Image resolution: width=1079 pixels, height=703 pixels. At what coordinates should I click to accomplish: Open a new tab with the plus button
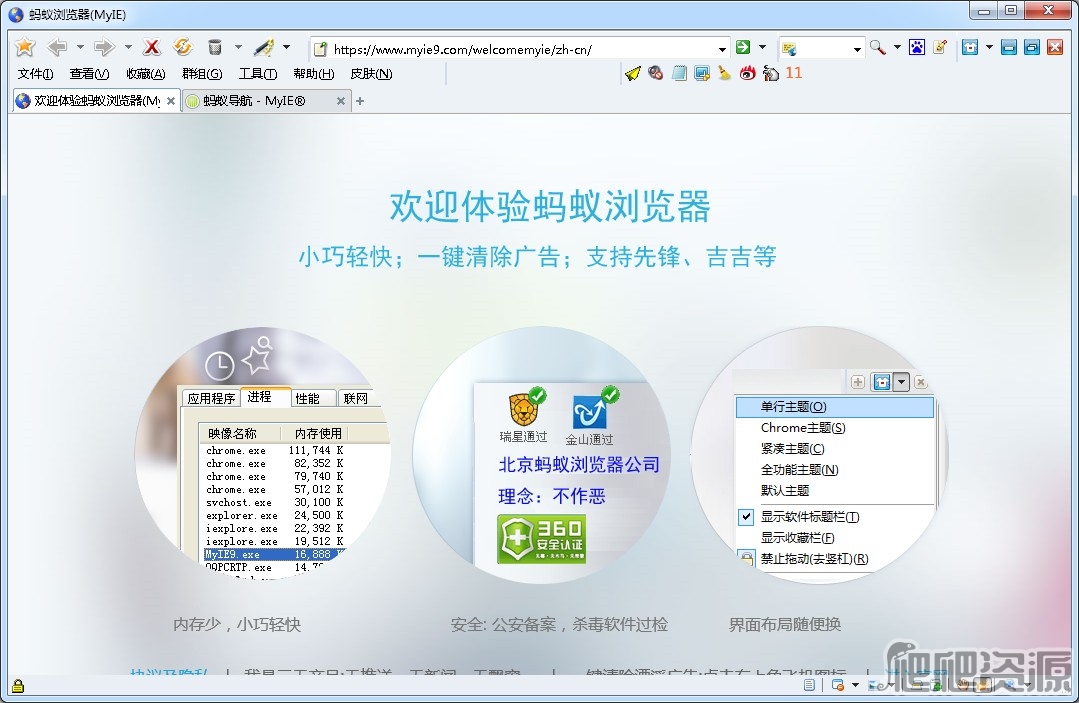[x=360, y=100]
